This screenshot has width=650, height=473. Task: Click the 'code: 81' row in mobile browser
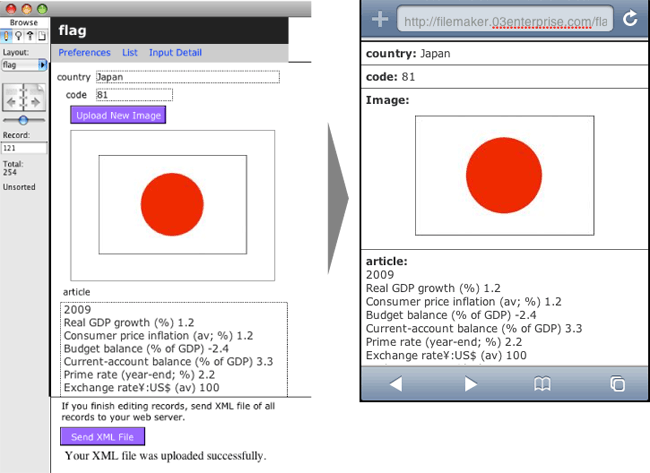[x=504, y=77]
